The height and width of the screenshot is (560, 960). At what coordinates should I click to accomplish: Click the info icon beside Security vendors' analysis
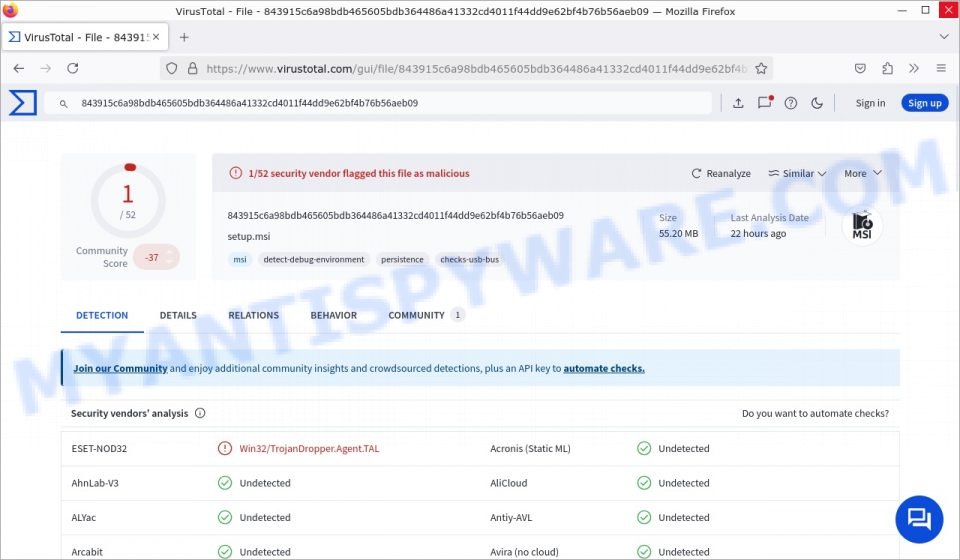pyautogui.click(x=200, y=413)
